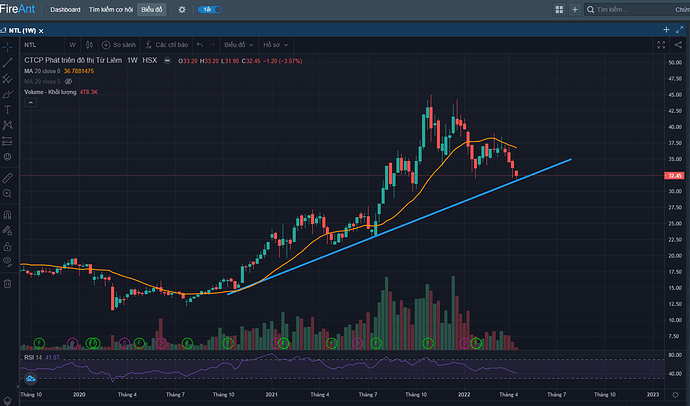Activate the ruler measure tool
This screenshot has width=690, height=406.
(5, 177)
